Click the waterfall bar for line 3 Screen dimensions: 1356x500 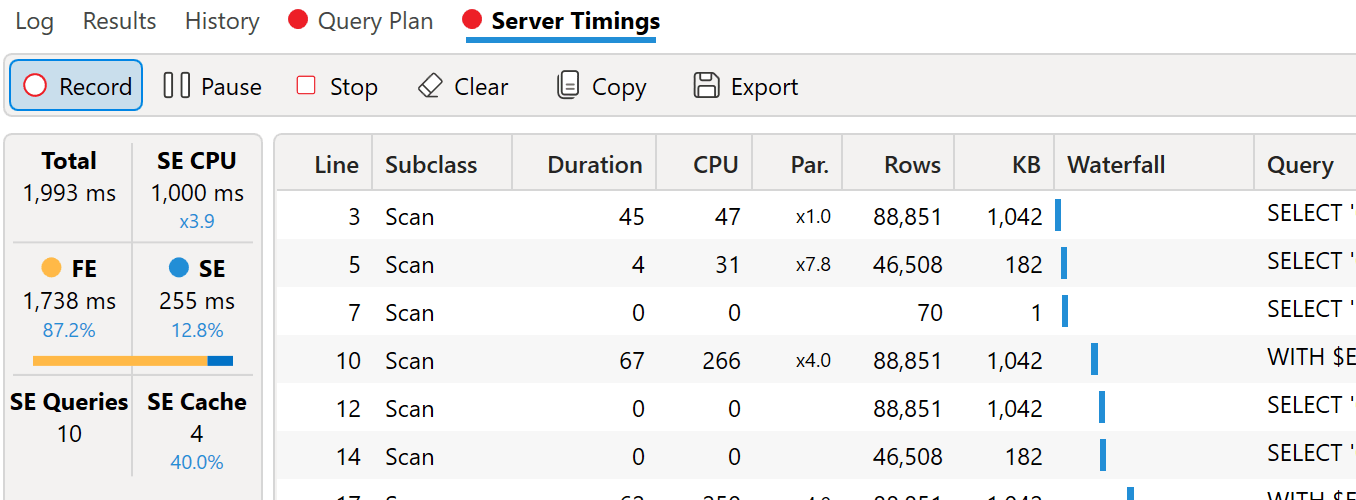coord(1058,215)
